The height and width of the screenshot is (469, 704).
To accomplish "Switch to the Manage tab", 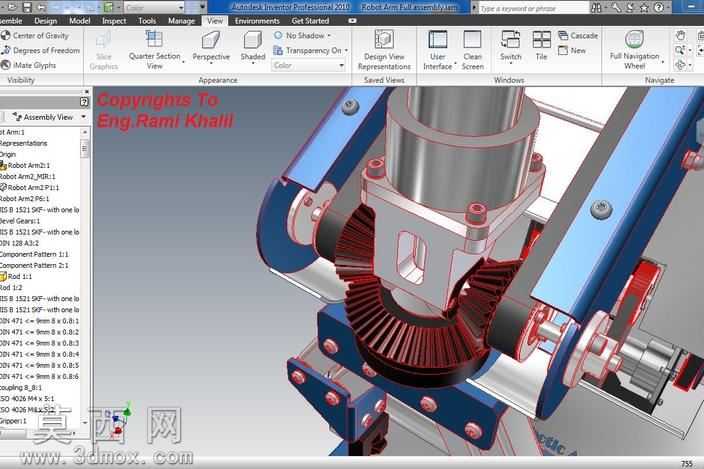I will 181,21.
